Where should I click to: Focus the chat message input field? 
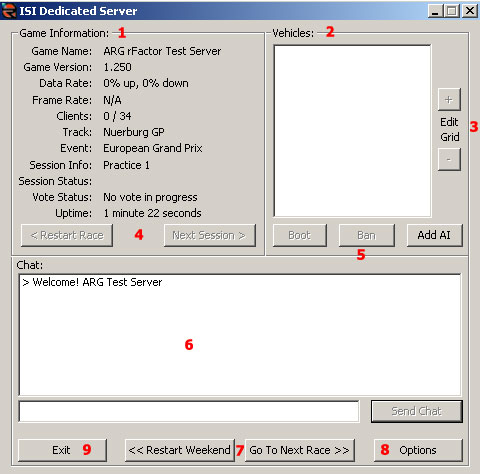click(x=189, y=411)
